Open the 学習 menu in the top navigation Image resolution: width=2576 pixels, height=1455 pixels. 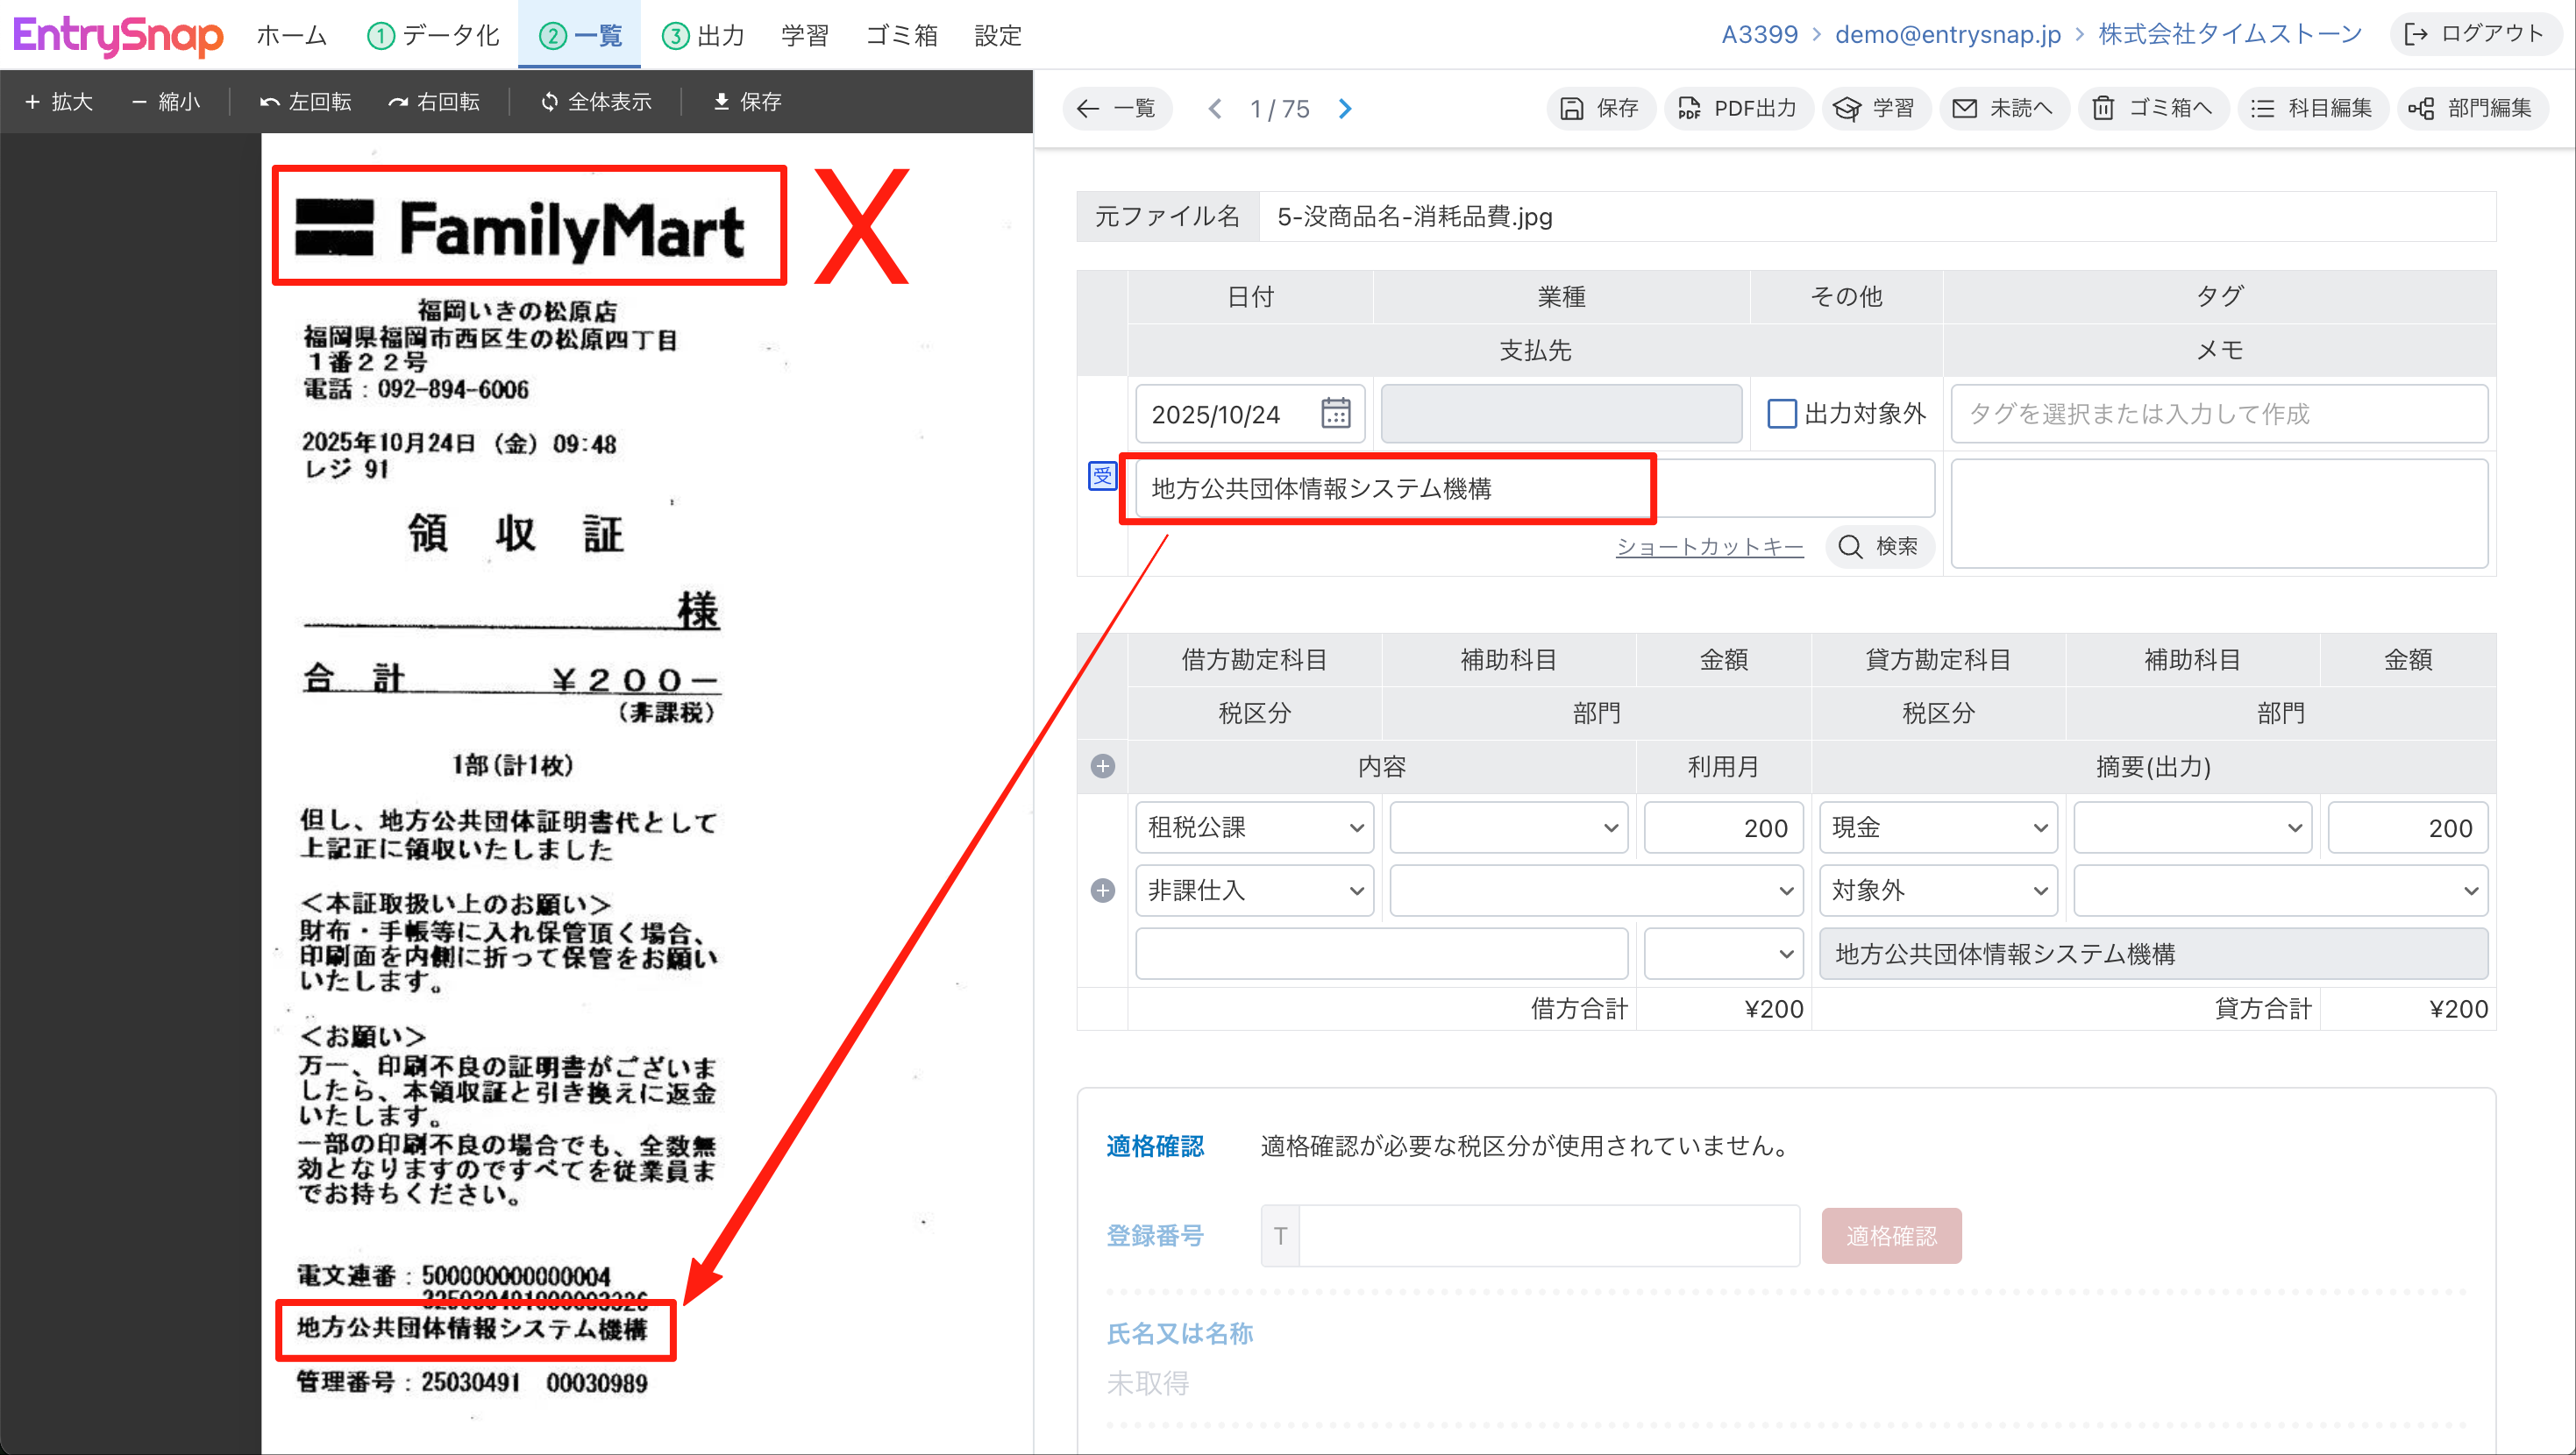pos(805,35)
